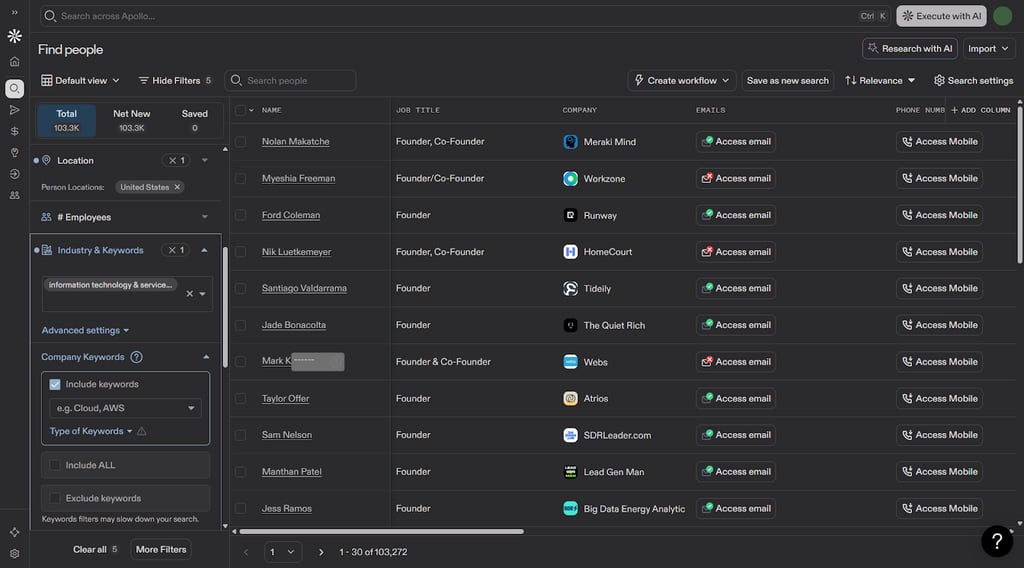The width and height of the screenshot is (1024, 568).
Task: Open the Default view dropdown
Action: tap(80, 80)
